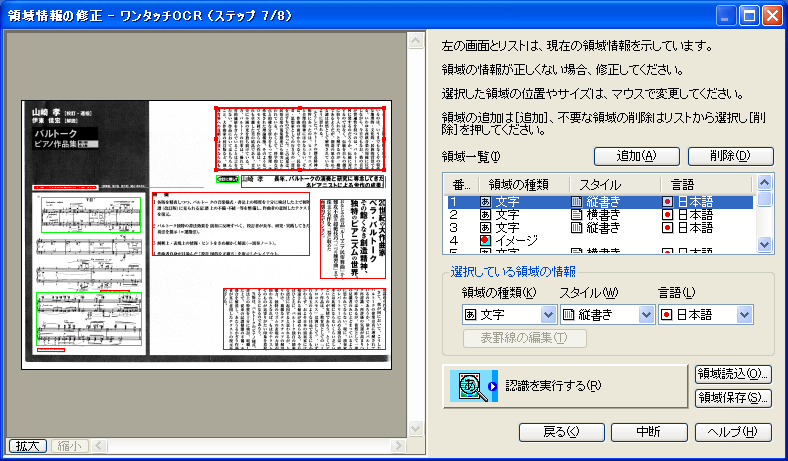The height and width of the screenshot is (461, 788).
Task: Click 領域保存(S)... button
Action: click(733, 398)
